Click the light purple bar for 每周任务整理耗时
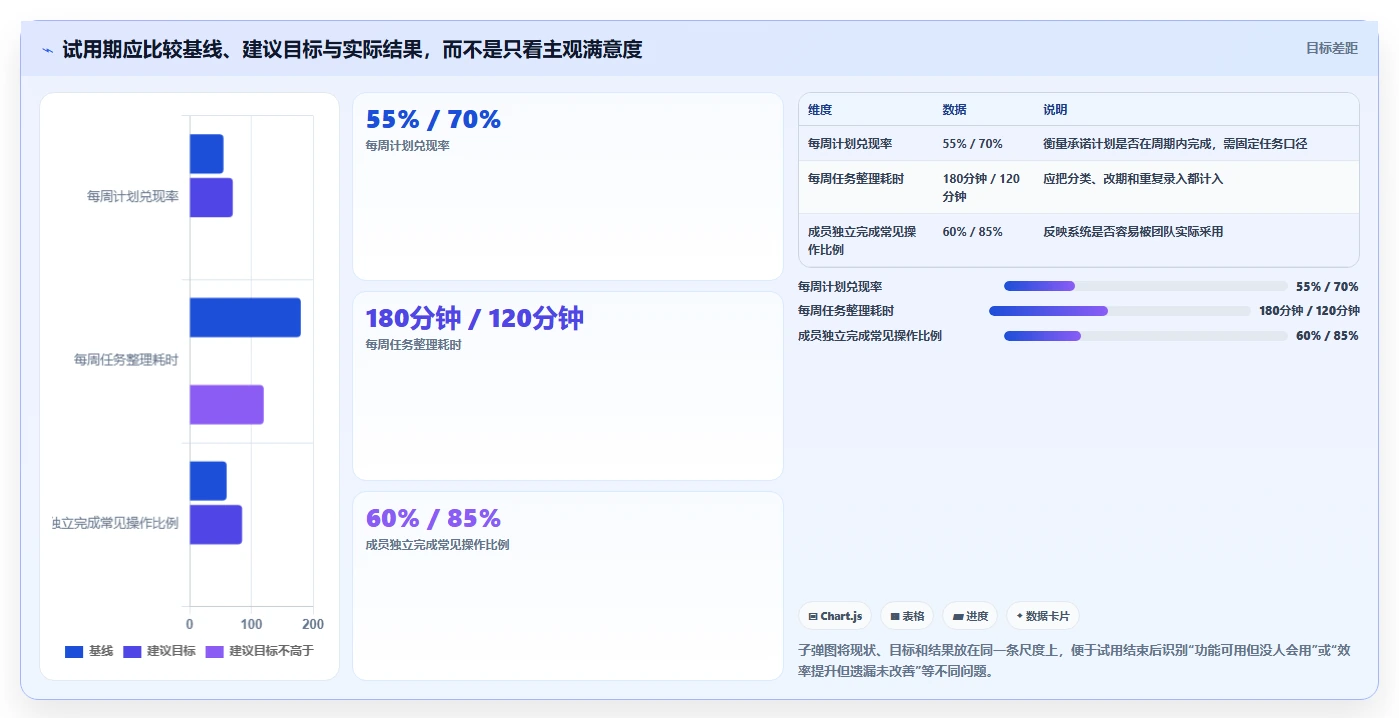Viewport: 1399px width, 718px height. (x=227, y=404)
